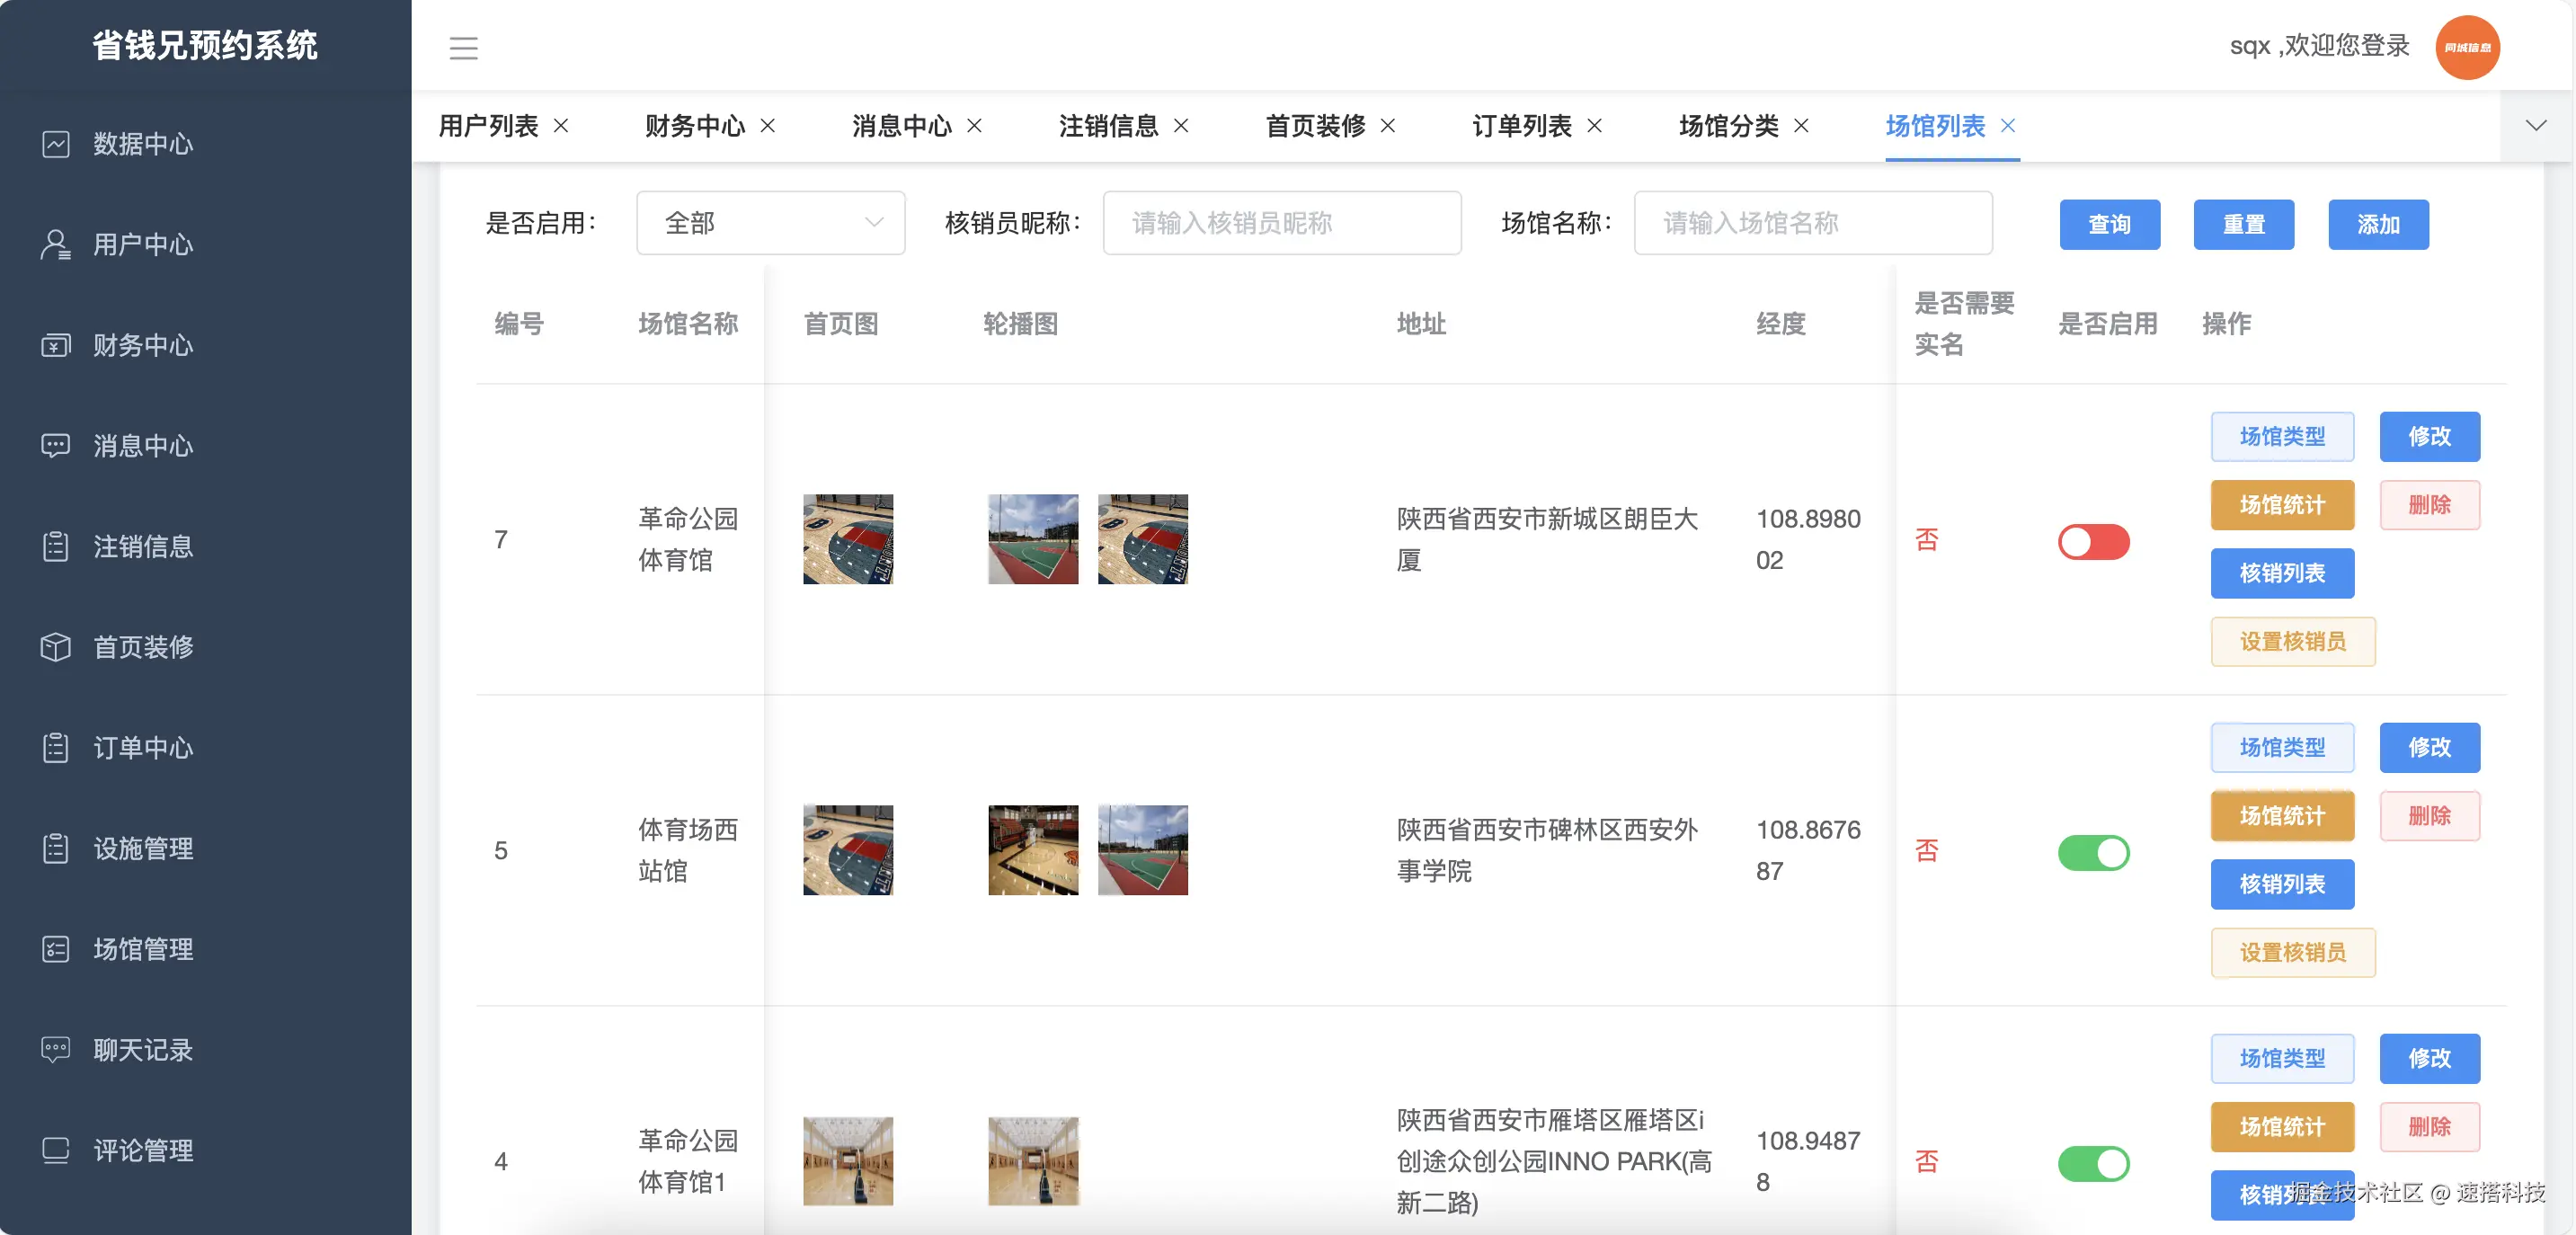Open 场馆管理 from the sidebar
This screenshot has width=2576, height=1235.
141,949
